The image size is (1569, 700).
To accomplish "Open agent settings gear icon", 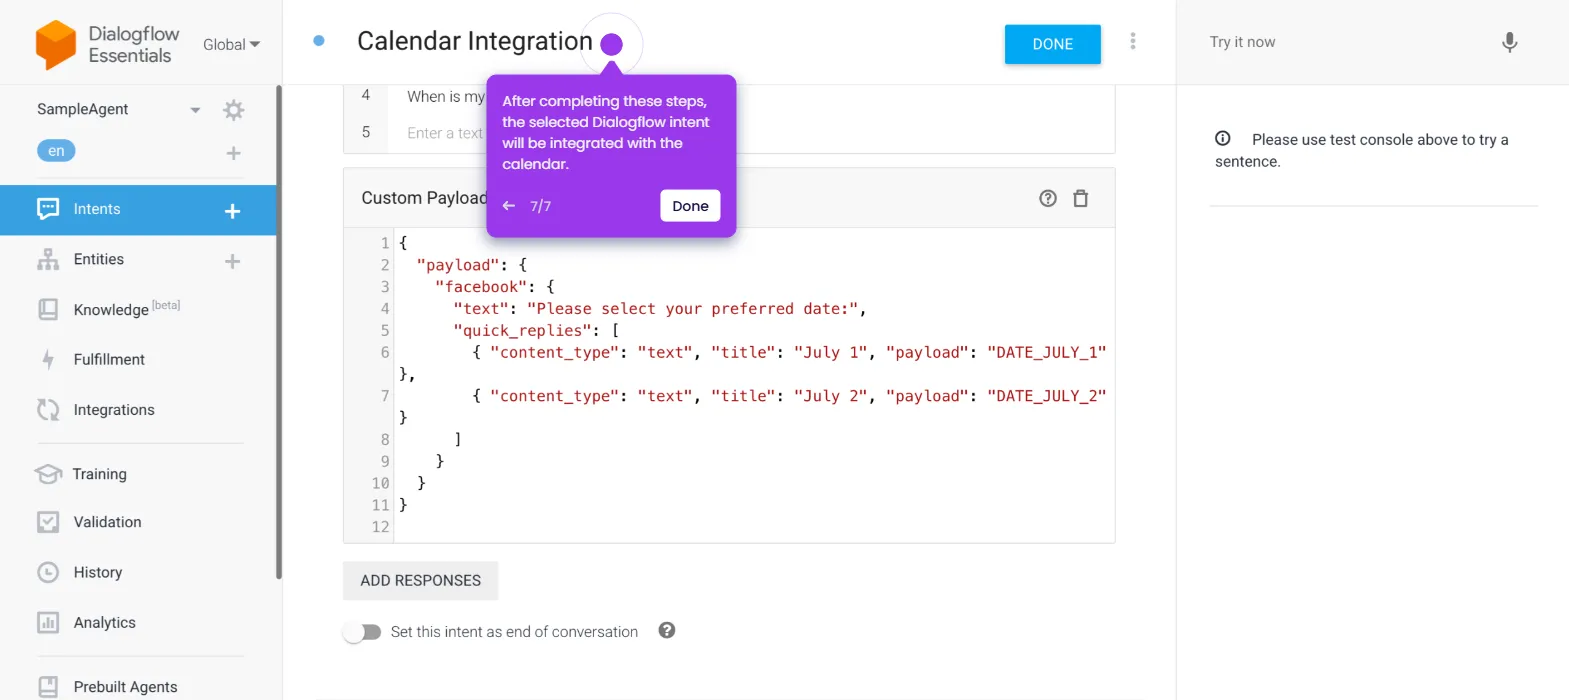I will (233, 110).
